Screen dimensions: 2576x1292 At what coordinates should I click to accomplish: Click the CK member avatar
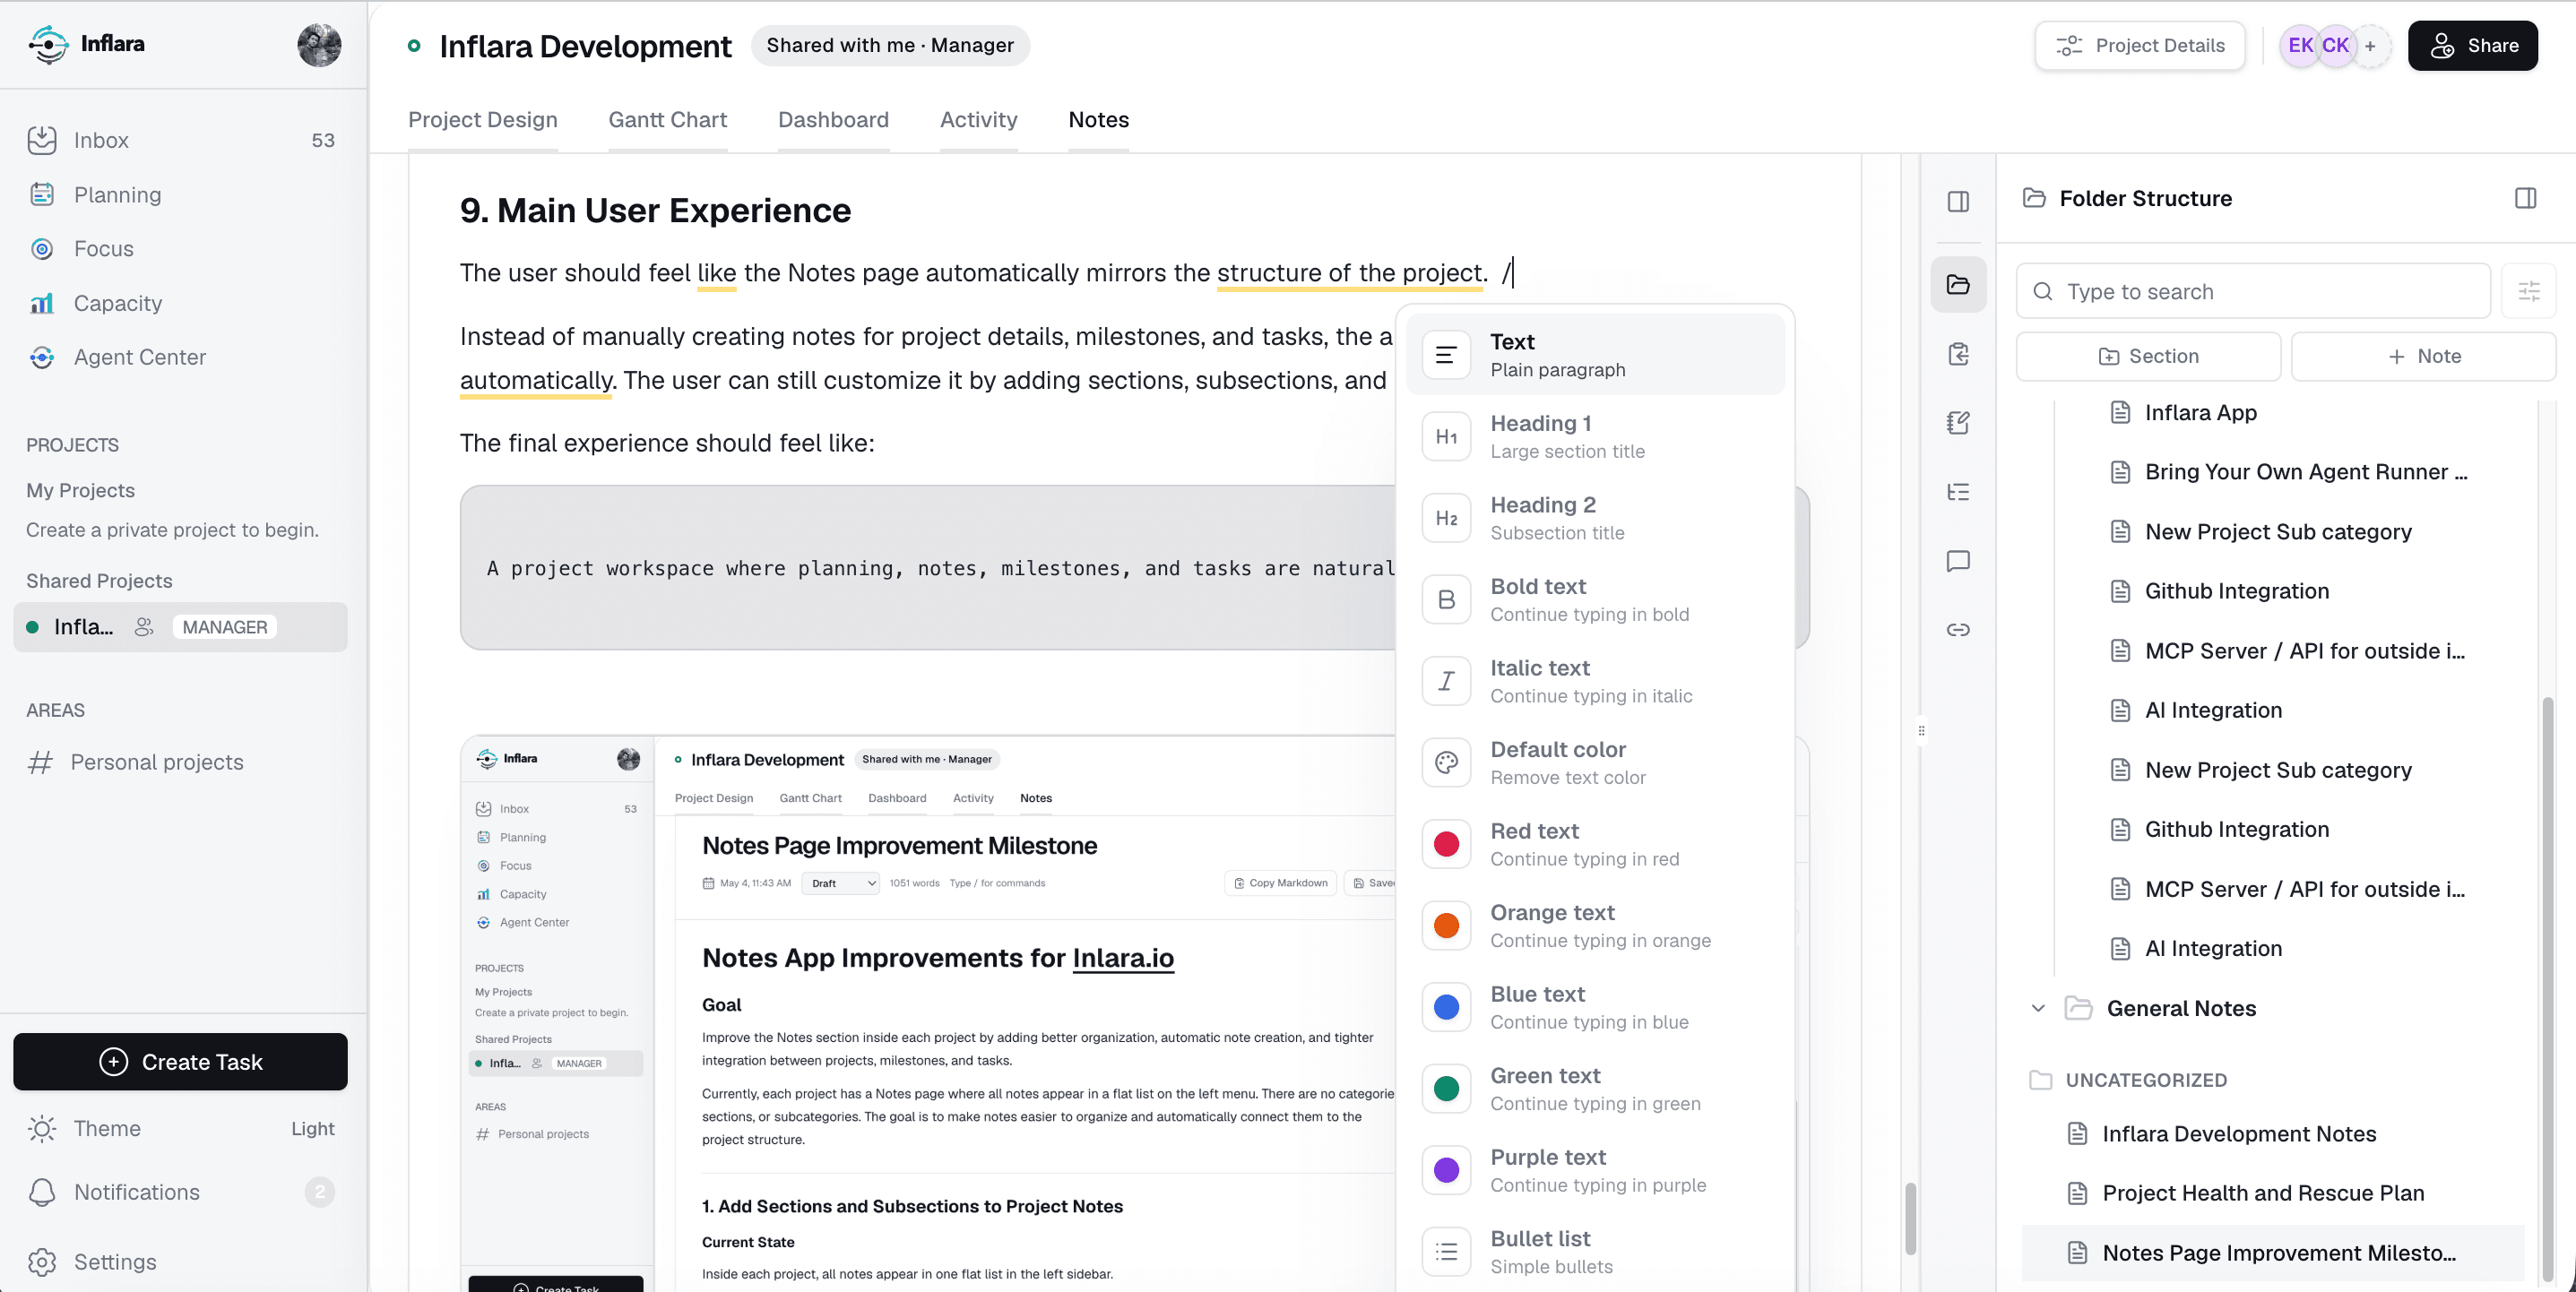point(2335,45)
